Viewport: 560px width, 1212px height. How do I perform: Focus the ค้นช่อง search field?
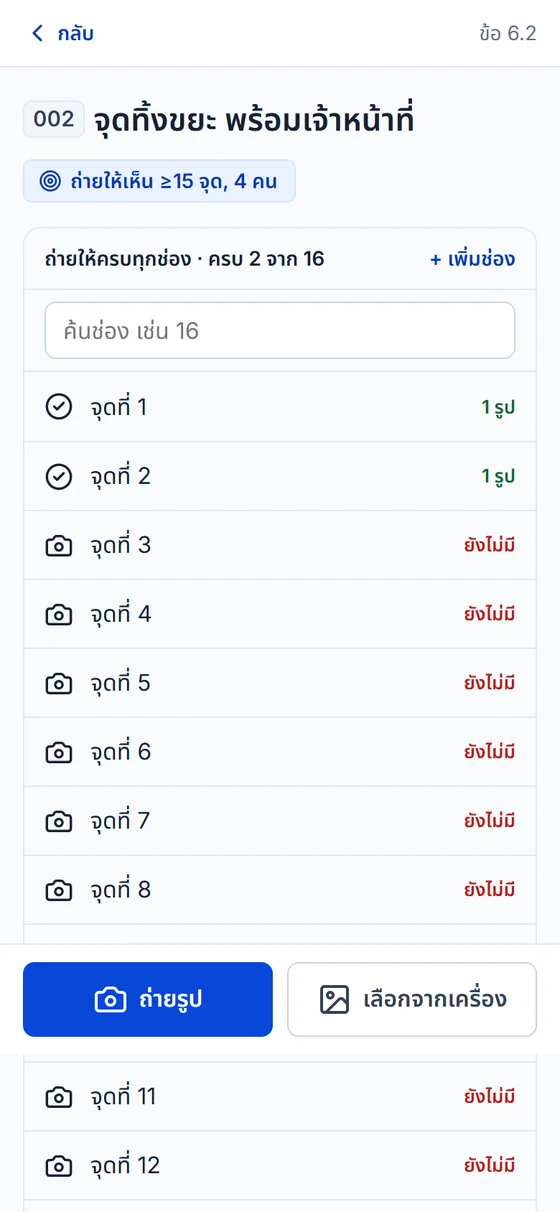[280, 330]
